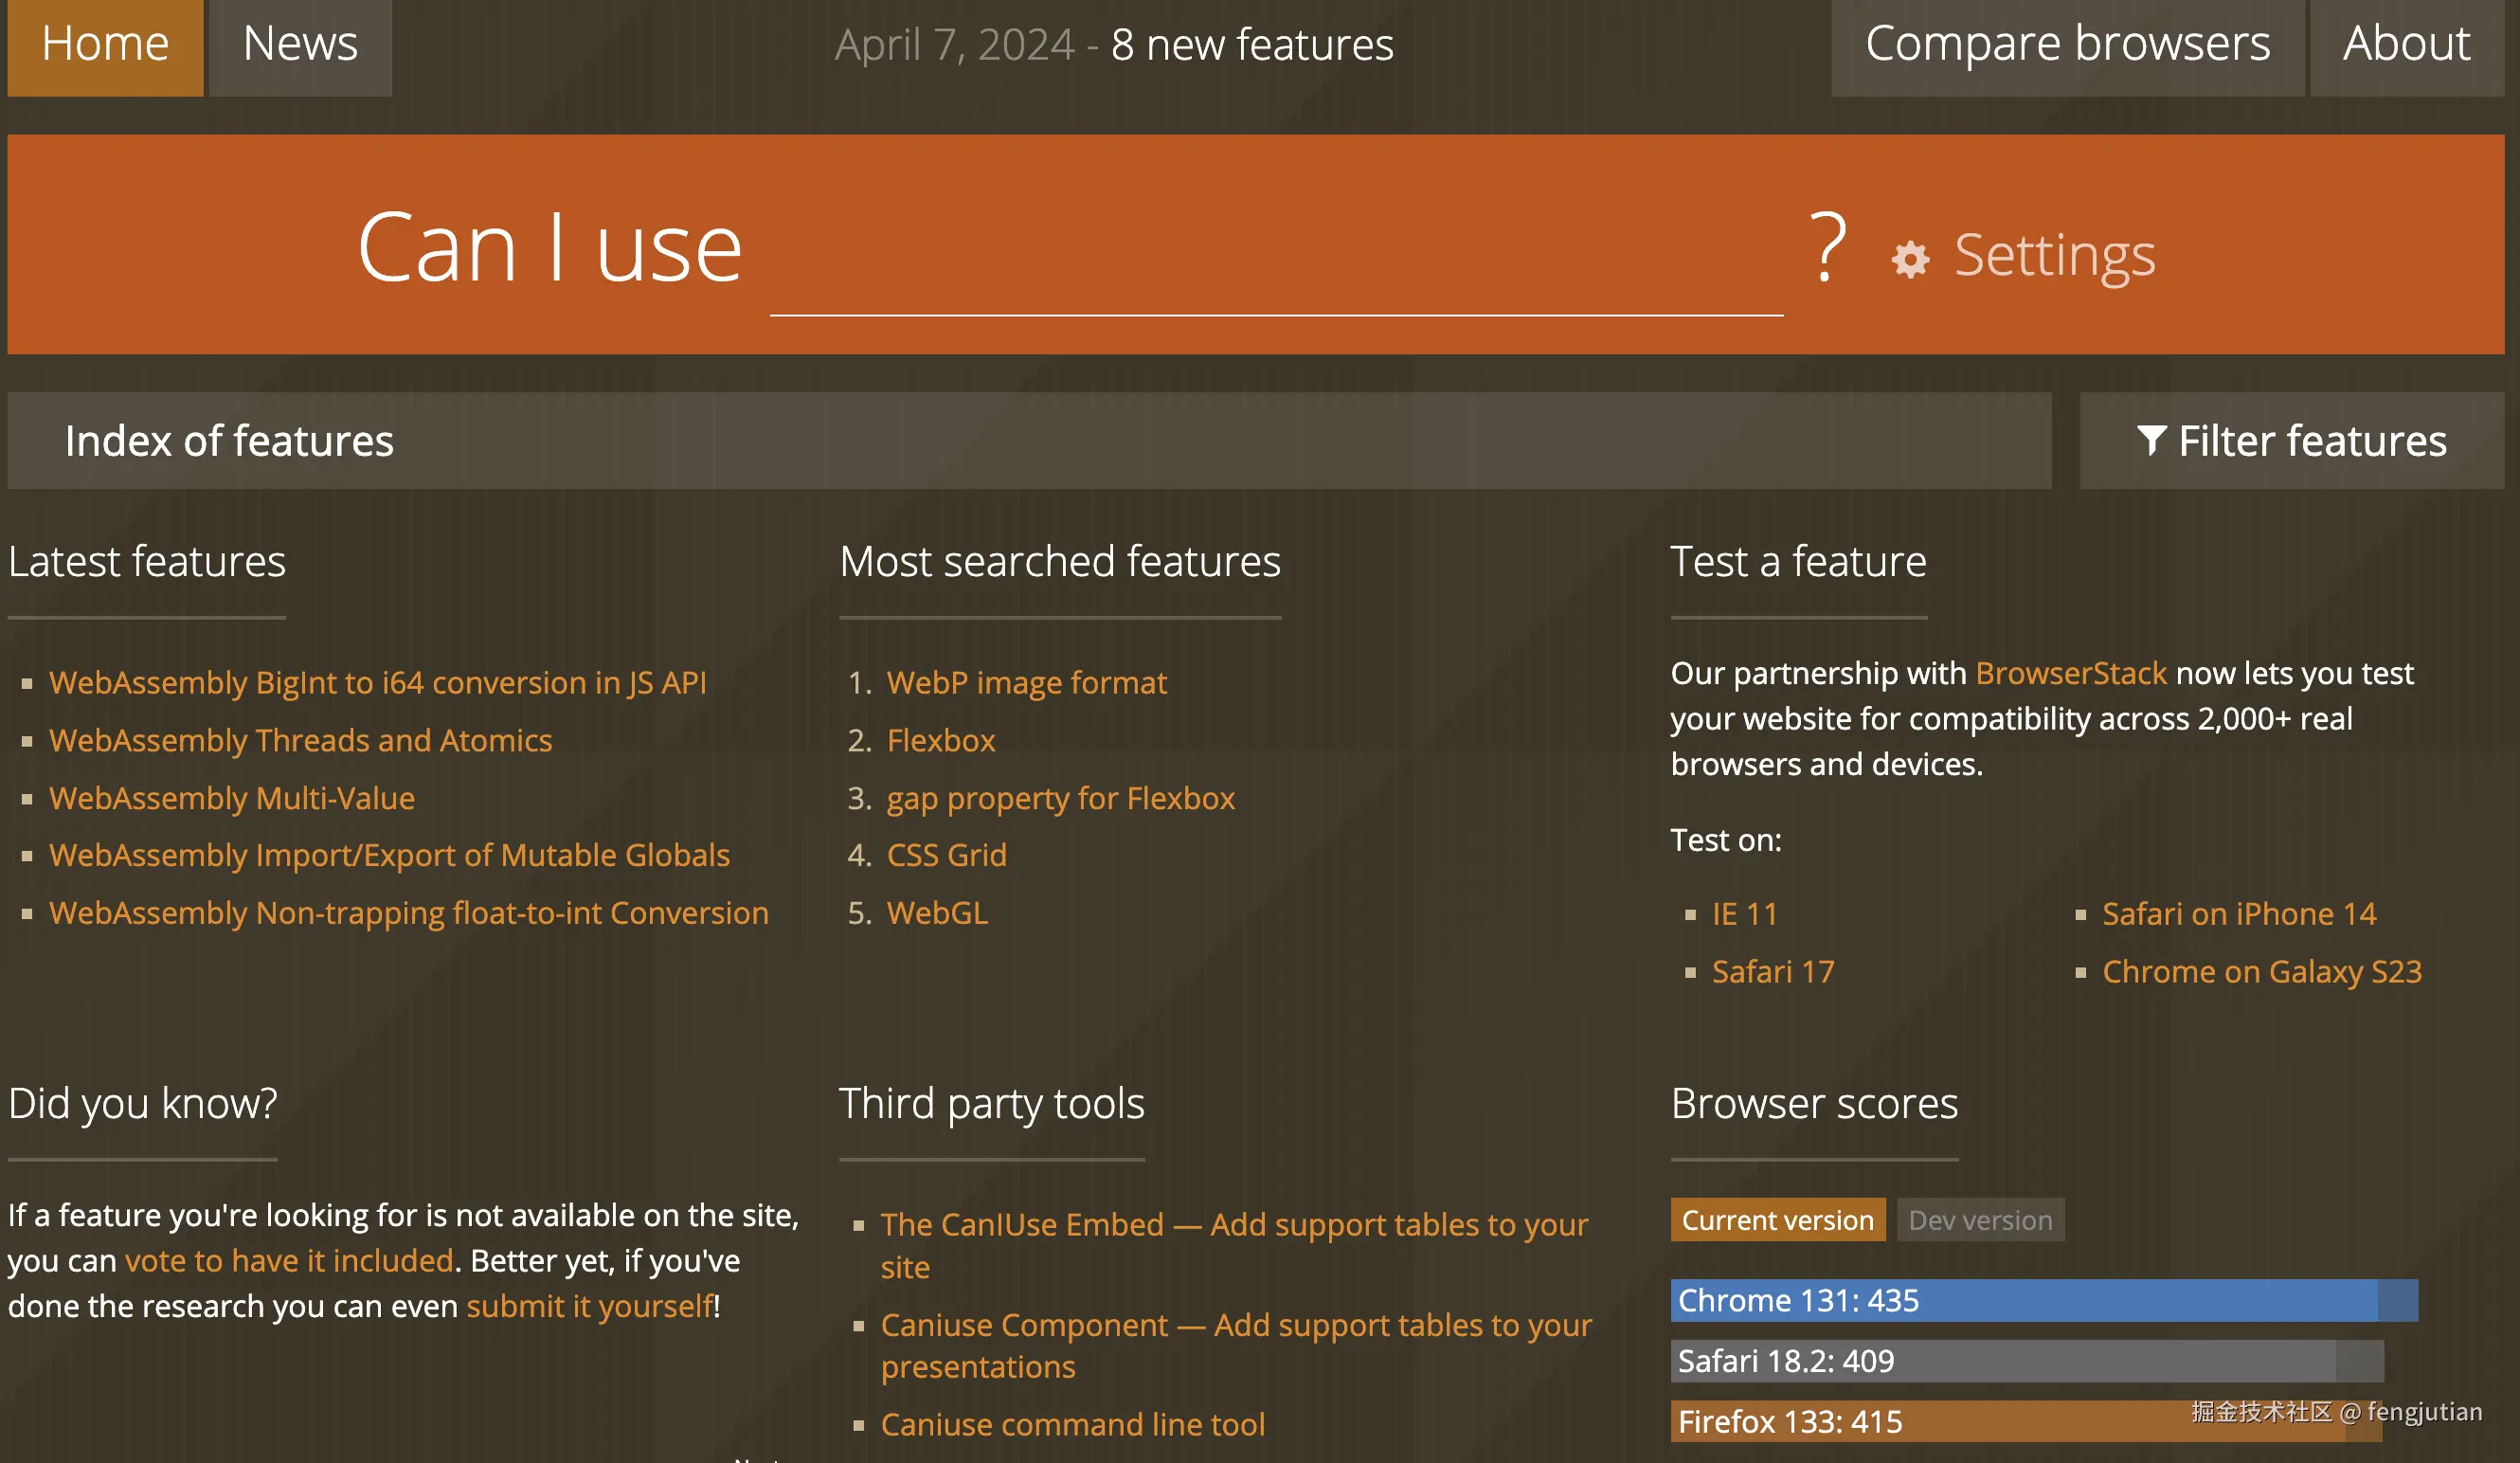Screen dimensions: 2520x1463
Task: Open the Settings panel
Action: (2053, 255)
